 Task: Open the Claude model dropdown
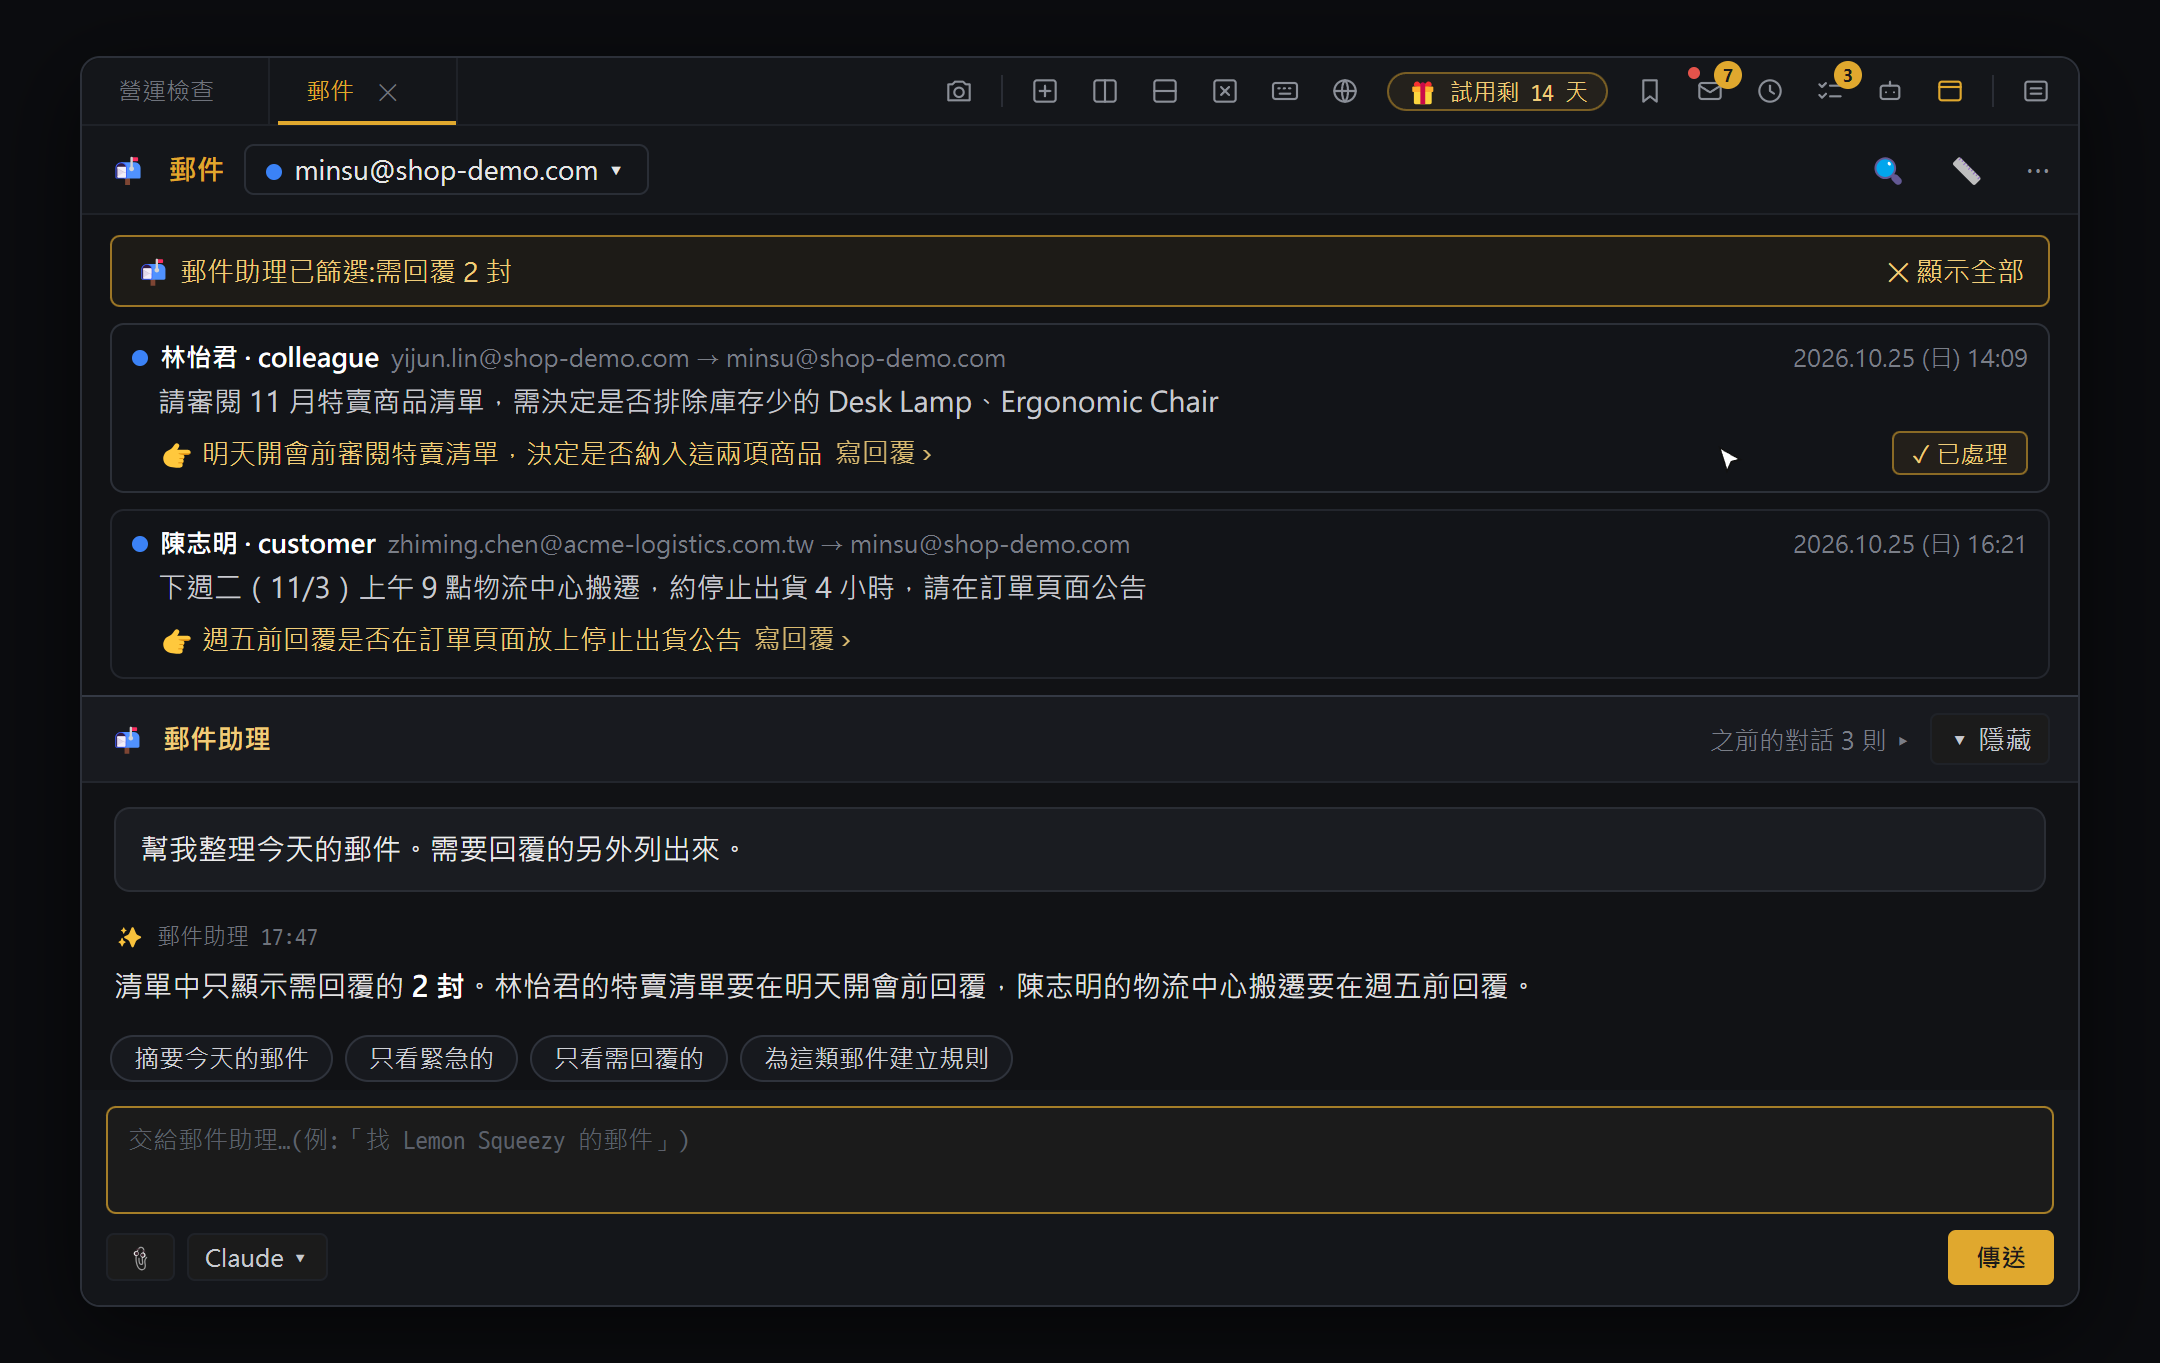point(257,1258)
